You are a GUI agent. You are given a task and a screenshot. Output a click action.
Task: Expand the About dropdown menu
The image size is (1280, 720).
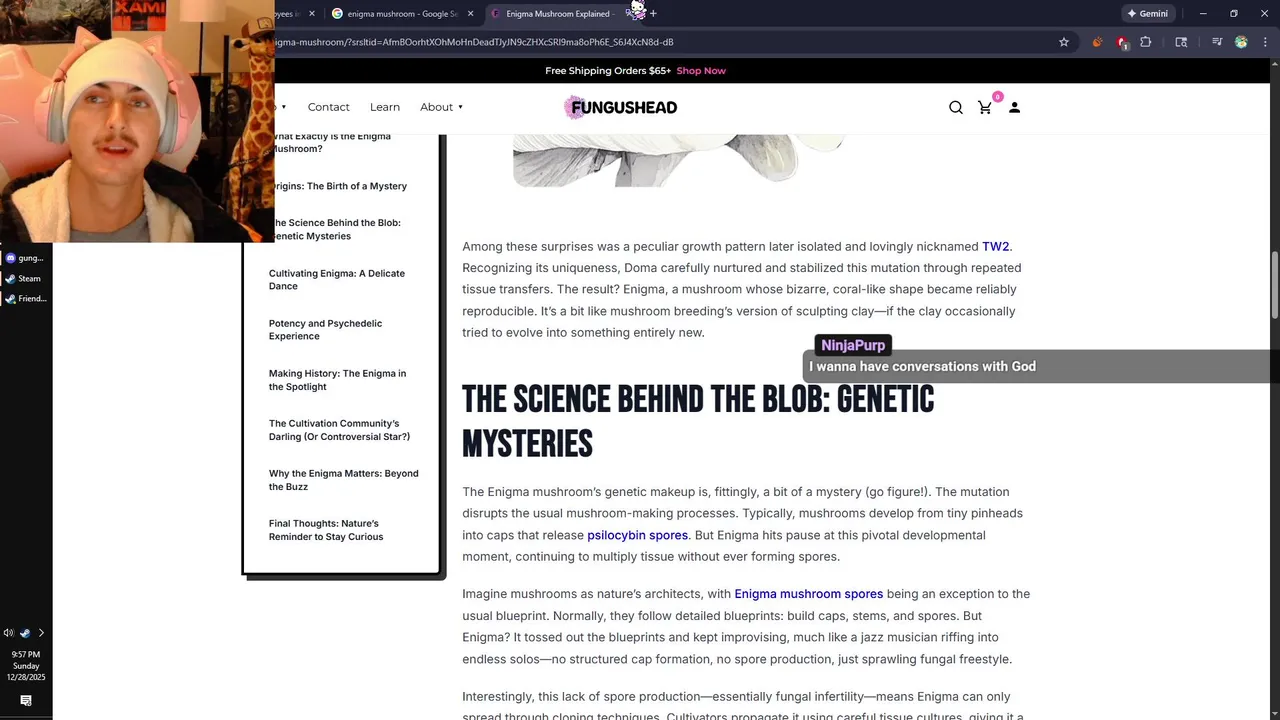pos(441,107)
